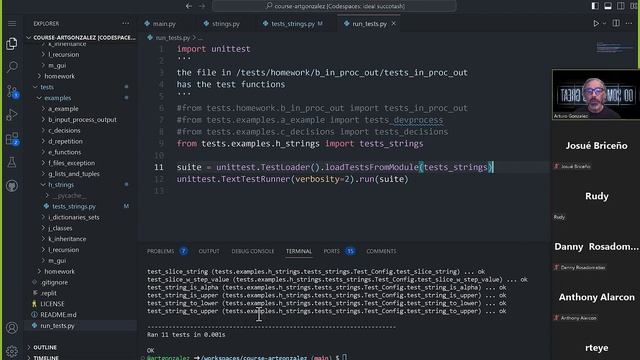The width and height of the screenshot is (640, 360).
Task: Select the run_tests.py editor tab
Action: (369, 24)
